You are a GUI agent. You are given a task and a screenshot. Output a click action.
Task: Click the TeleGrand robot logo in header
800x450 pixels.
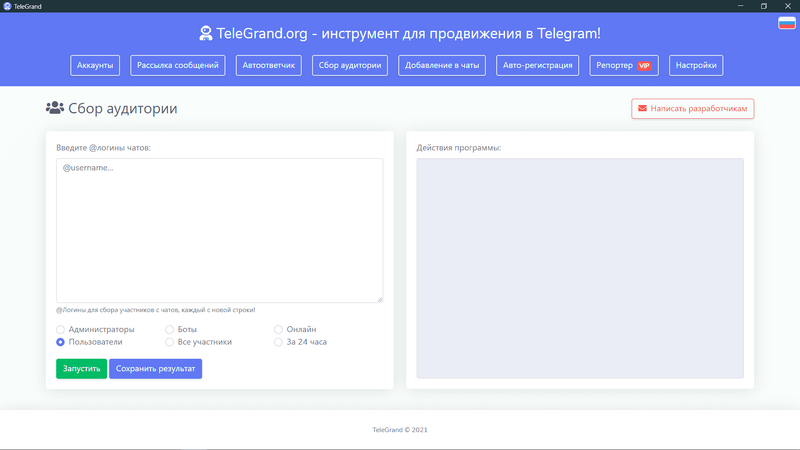(206, 33)
